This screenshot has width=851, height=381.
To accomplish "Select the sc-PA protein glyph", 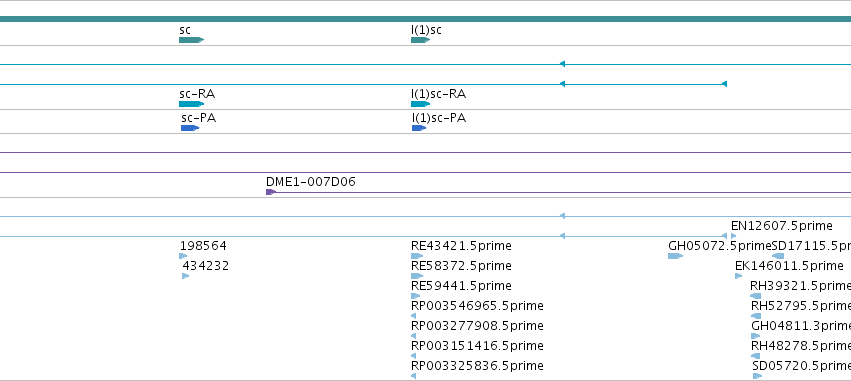I will (190, 128).
